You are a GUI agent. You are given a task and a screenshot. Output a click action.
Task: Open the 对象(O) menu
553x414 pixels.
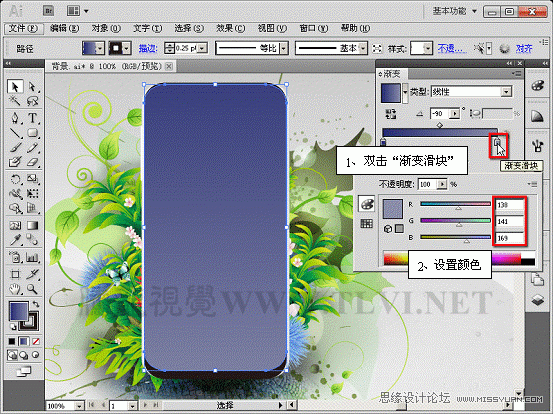click(x=106, y=28)
